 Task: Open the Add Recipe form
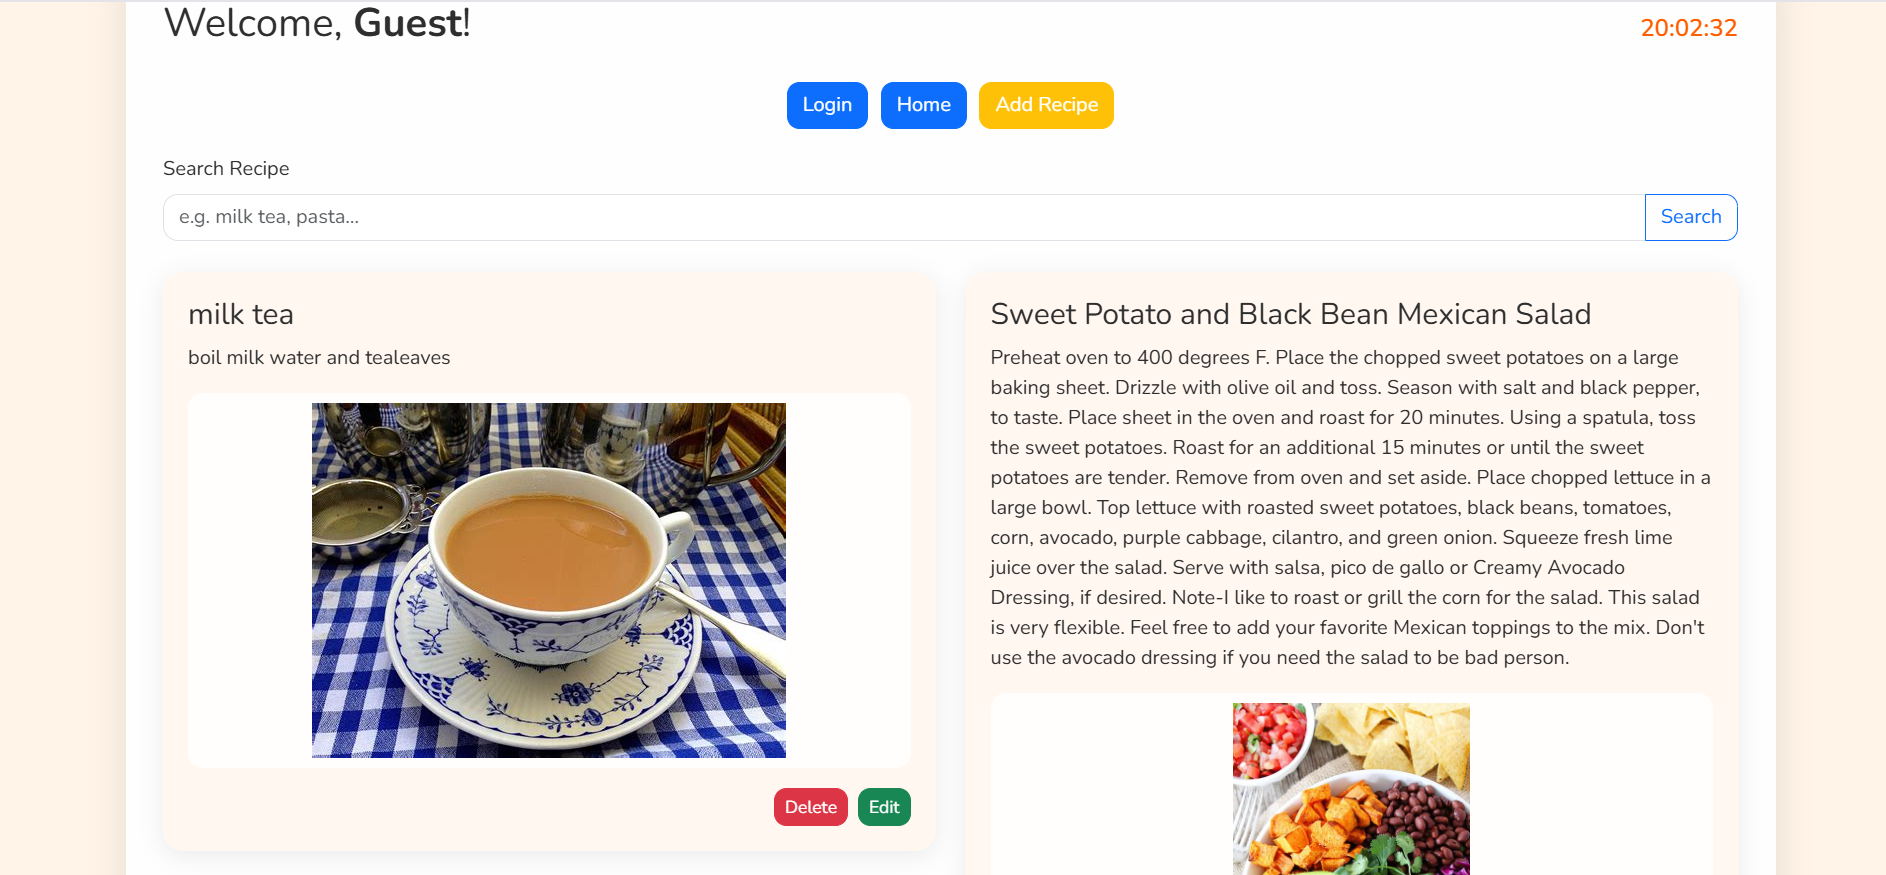pos(1046,105)
